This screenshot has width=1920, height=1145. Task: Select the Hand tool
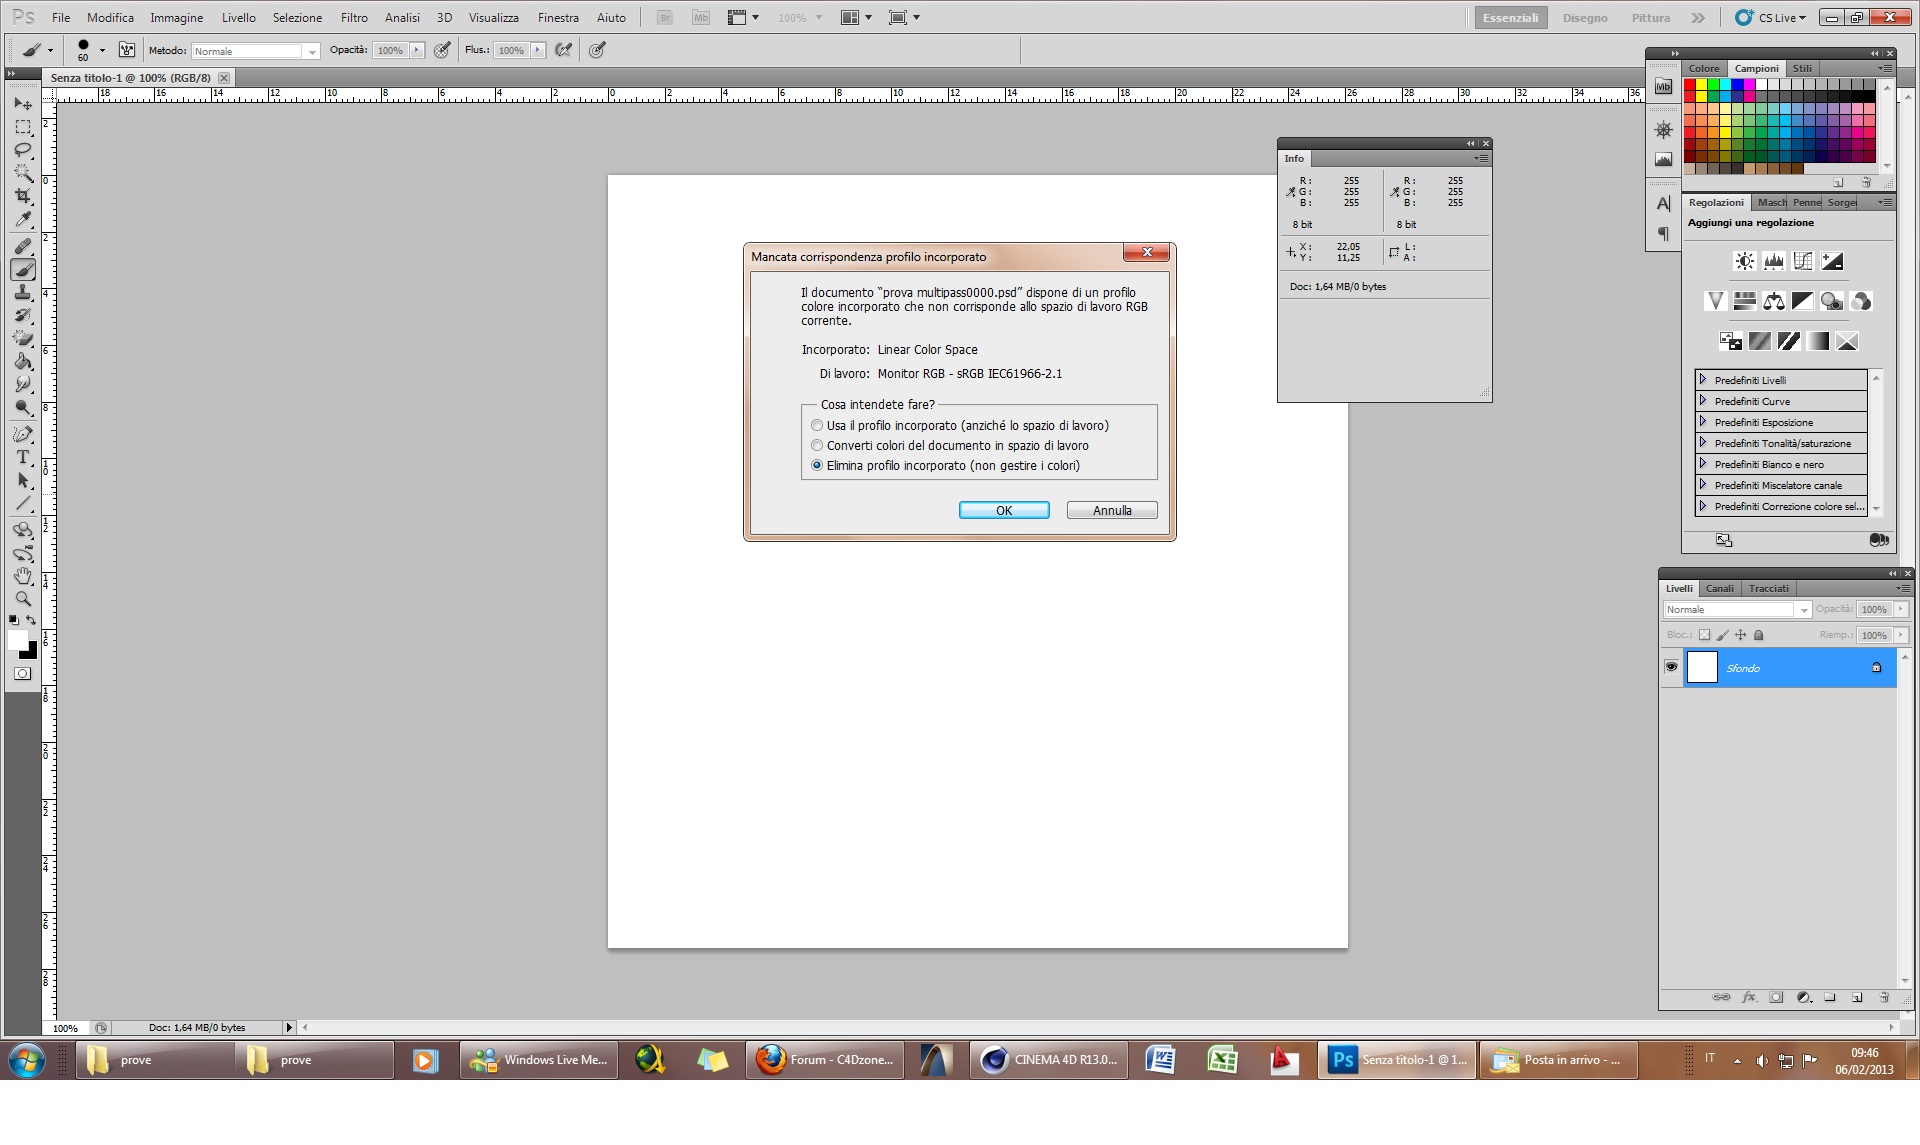tap(23, 576)
